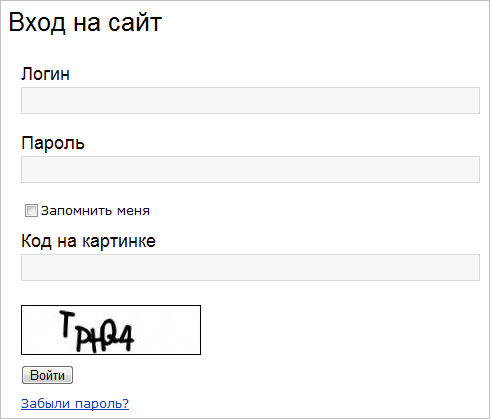This screenshot has width=490, height=419.
Task: Focus the Пароль password field
Action: pos(250,169)
